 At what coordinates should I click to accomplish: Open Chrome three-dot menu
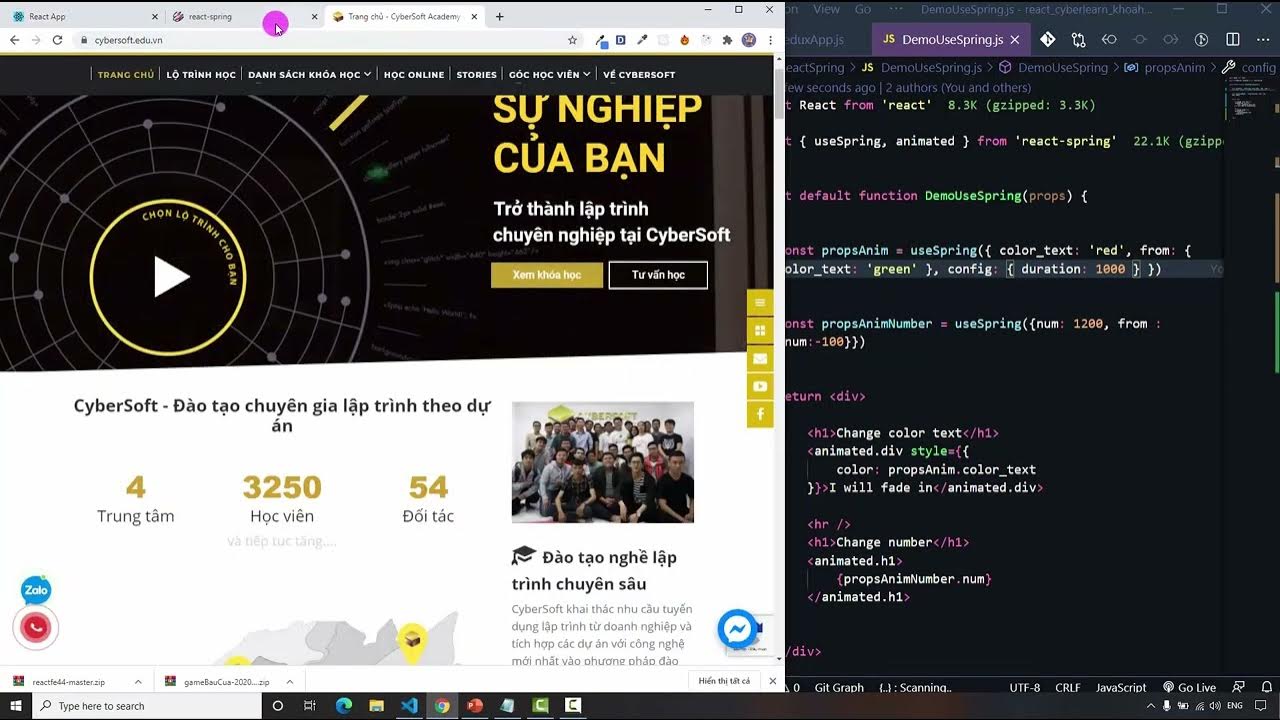[x=769, y=40]
